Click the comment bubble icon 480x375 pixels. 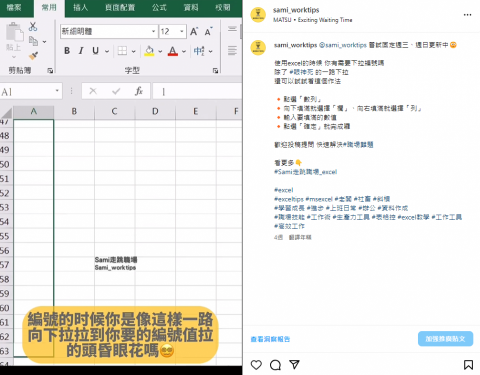[275, 365]
